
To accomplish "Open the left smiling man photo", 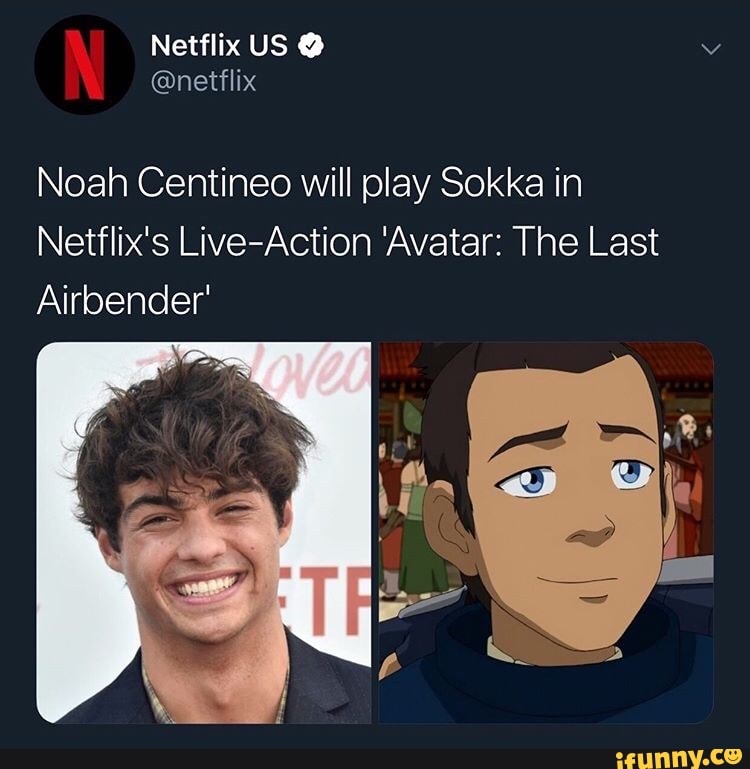I will [x=204, y=533].
